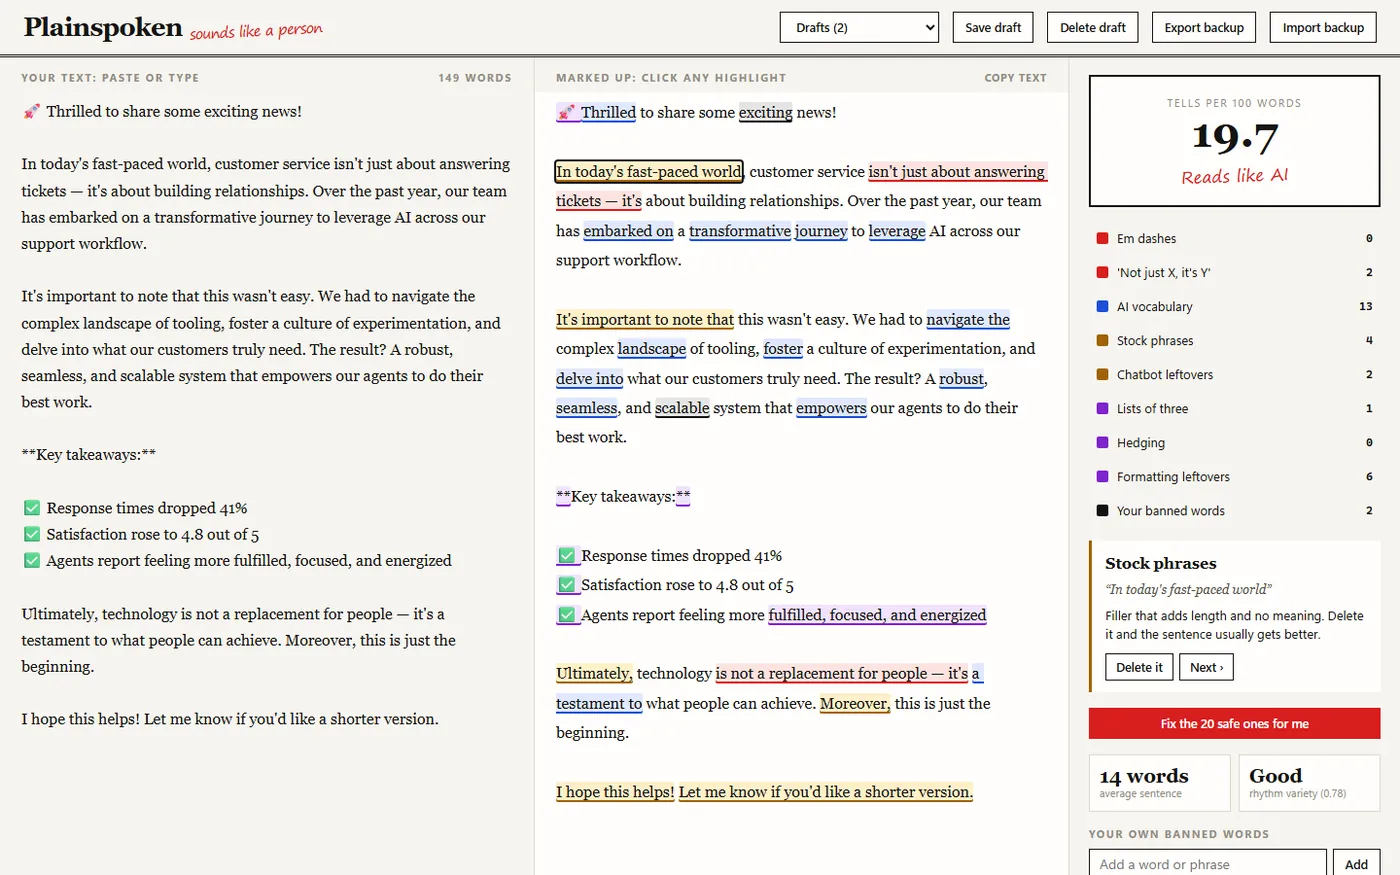Click the highlighted word 'transformative'
Screen dimensions: 1400x875
740,230
